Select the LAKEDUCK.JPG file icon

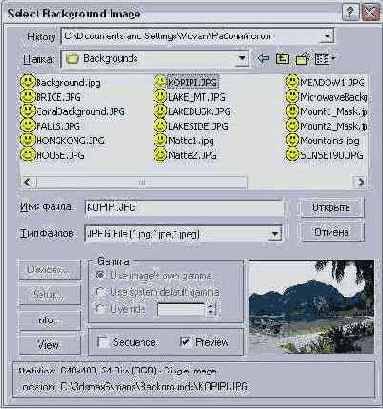tap(160, 111)
